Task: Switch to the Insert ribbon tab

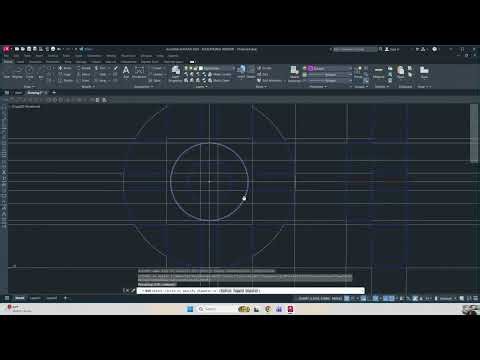Action: [x=20, y=62]
